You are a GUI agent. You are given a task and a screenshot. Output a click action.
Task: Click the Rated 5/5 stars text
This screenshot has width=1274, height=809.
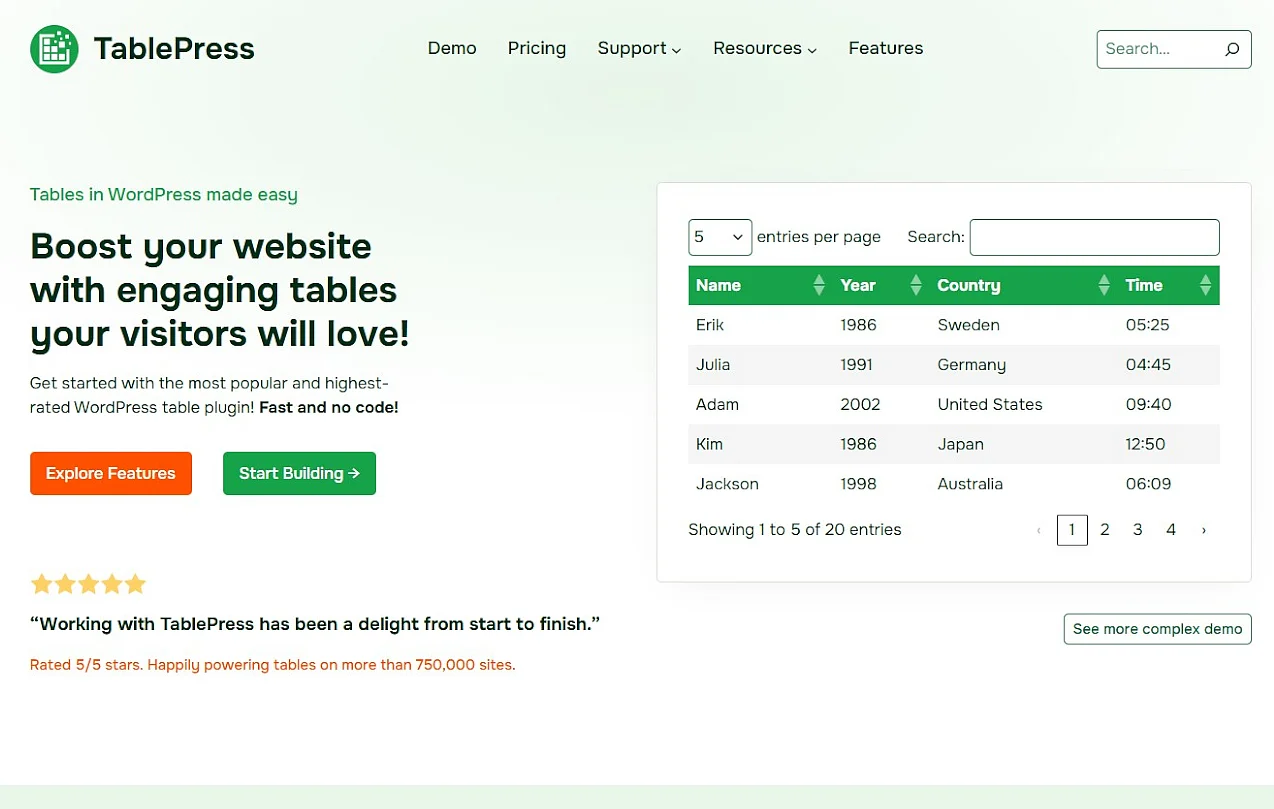(272, 665)
